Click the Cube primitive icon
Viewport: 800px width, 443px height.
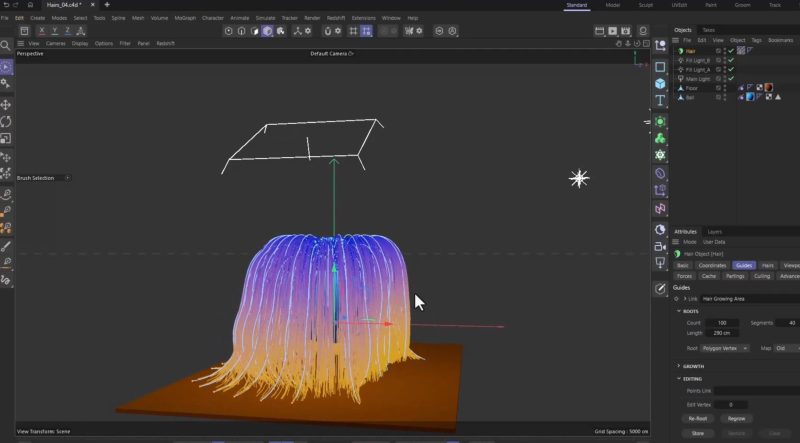660,84
